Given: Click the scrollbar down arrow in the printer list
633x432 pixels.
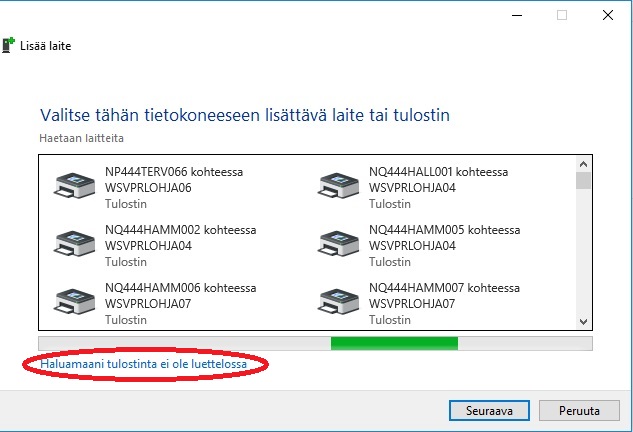Looking at the screenshot, I should pos(583,322).
